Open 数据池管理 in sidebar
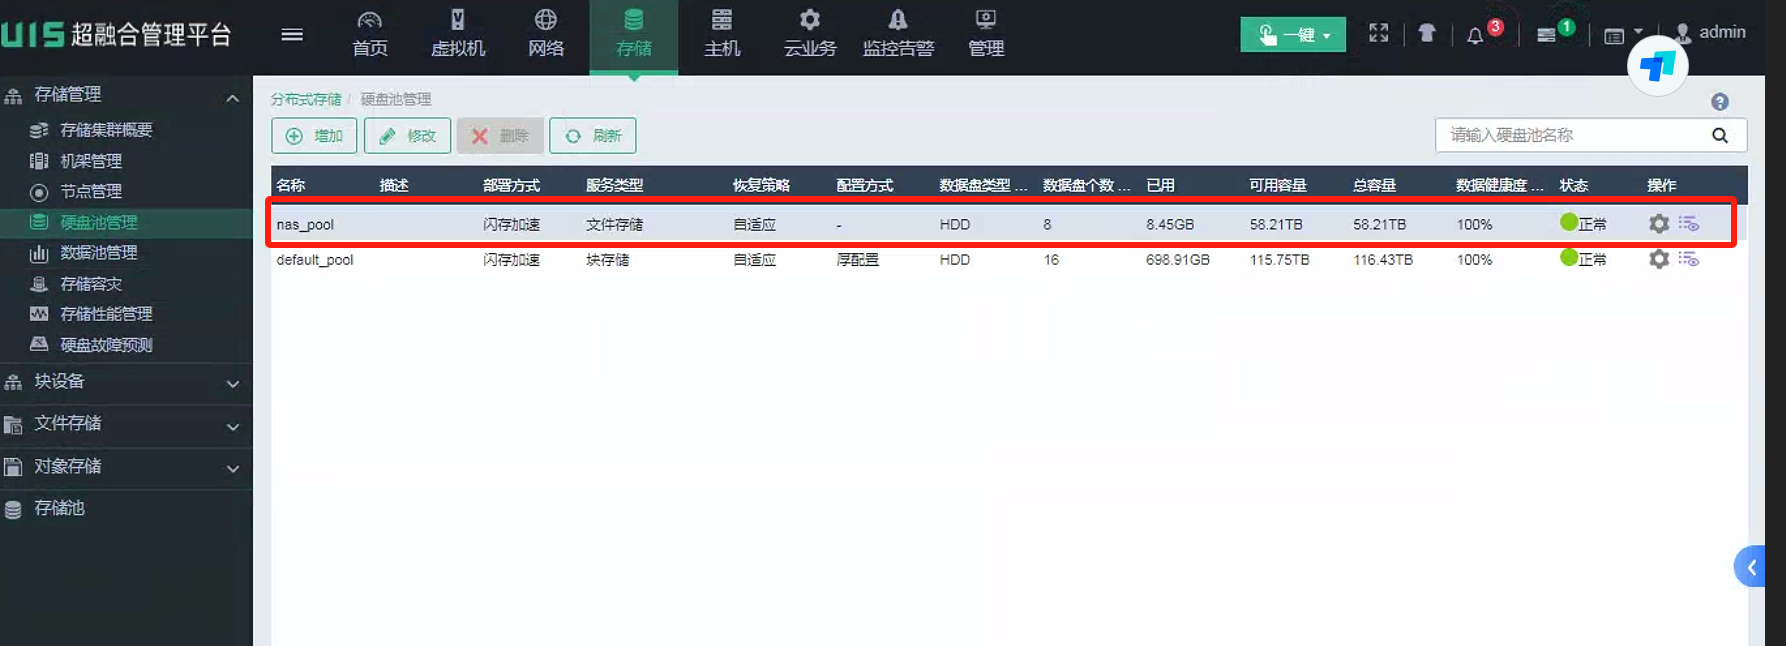Screen dimensions: 1786x646 click(98, 253)
